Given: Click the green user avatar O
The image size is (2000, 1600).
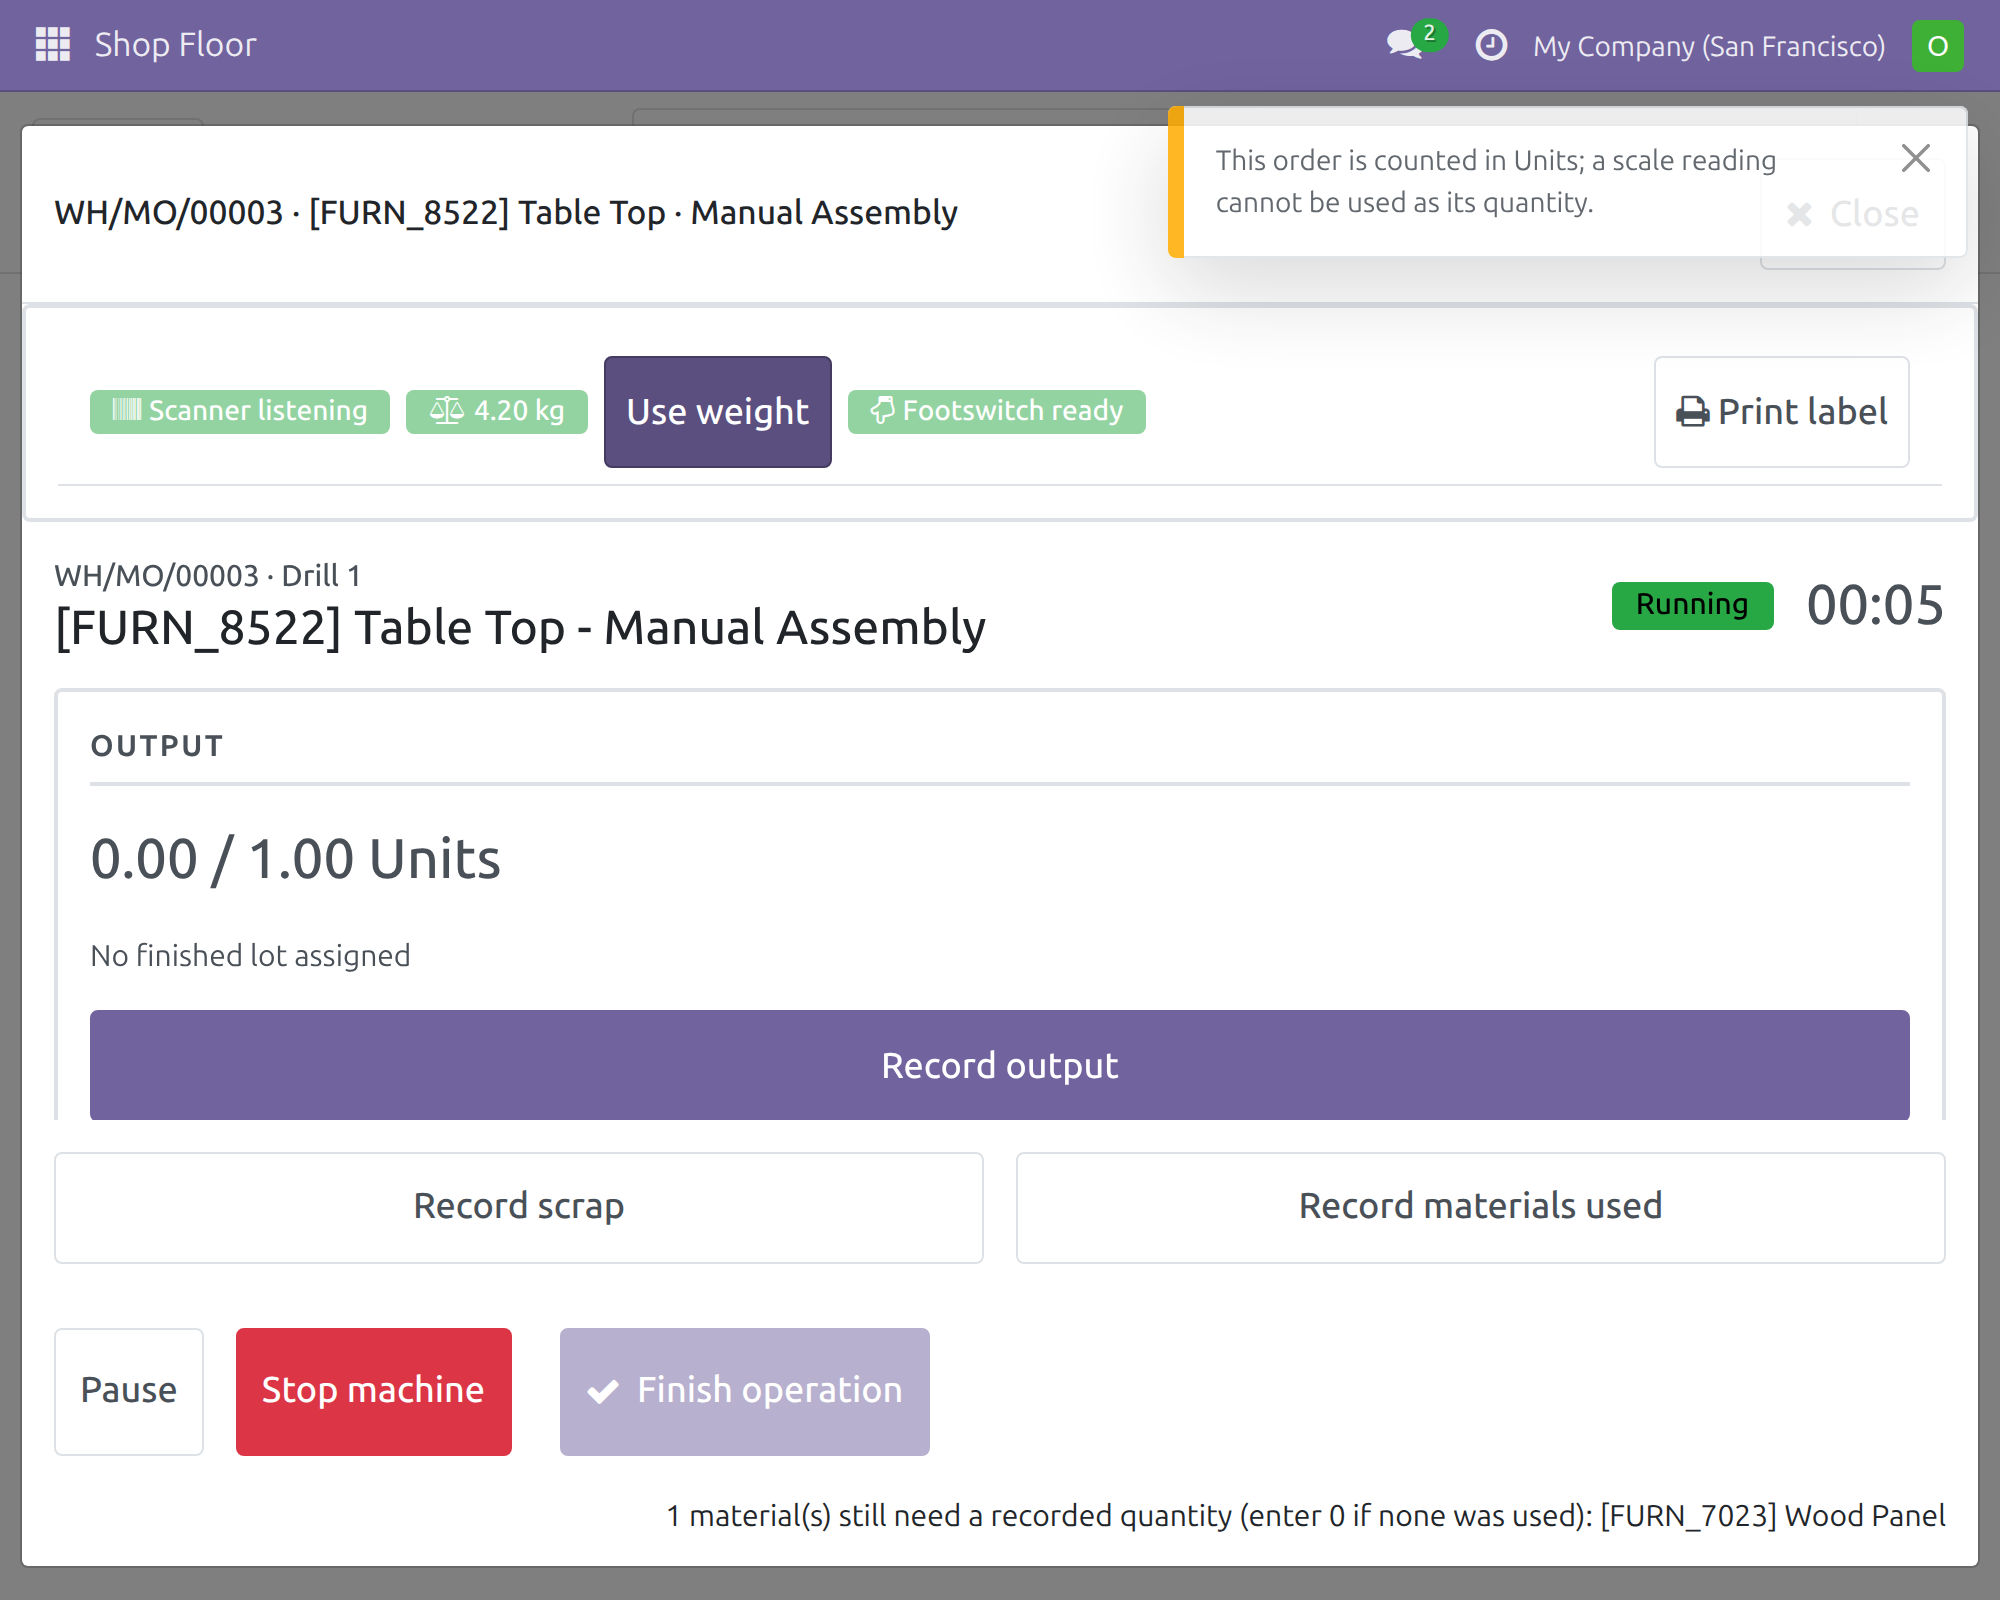Looking at the screenshot, I should 1937,46.
